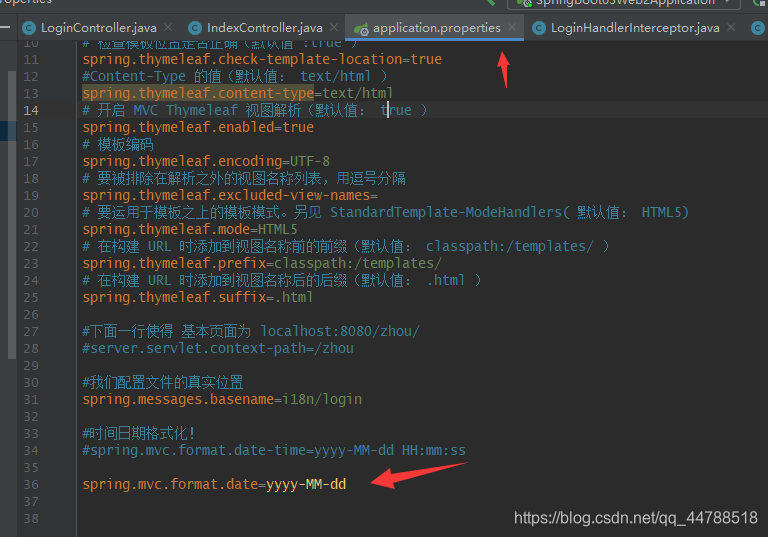Click the '#Content-Type 的值' comment line
This screenshot has height=537, width=768.
coord(235,76)
